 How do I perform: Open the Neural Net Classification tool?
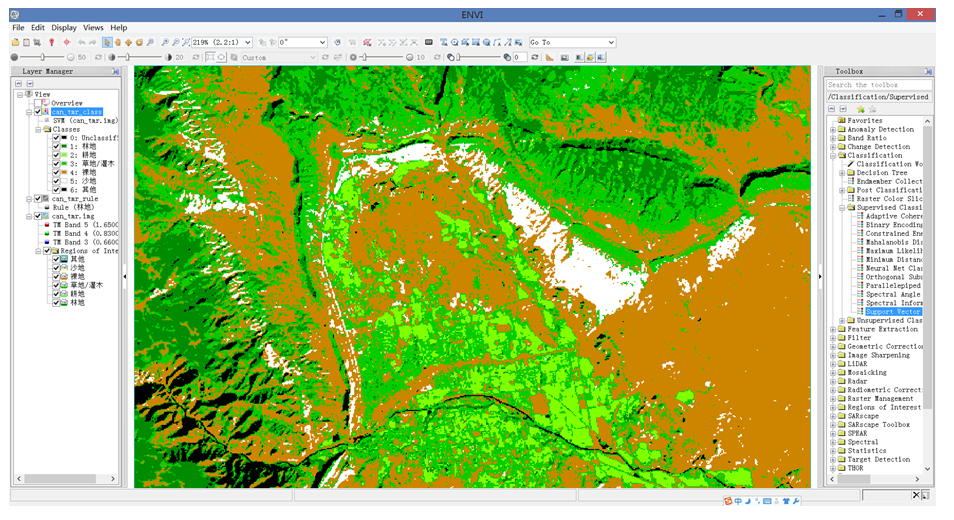coord(894,268)
